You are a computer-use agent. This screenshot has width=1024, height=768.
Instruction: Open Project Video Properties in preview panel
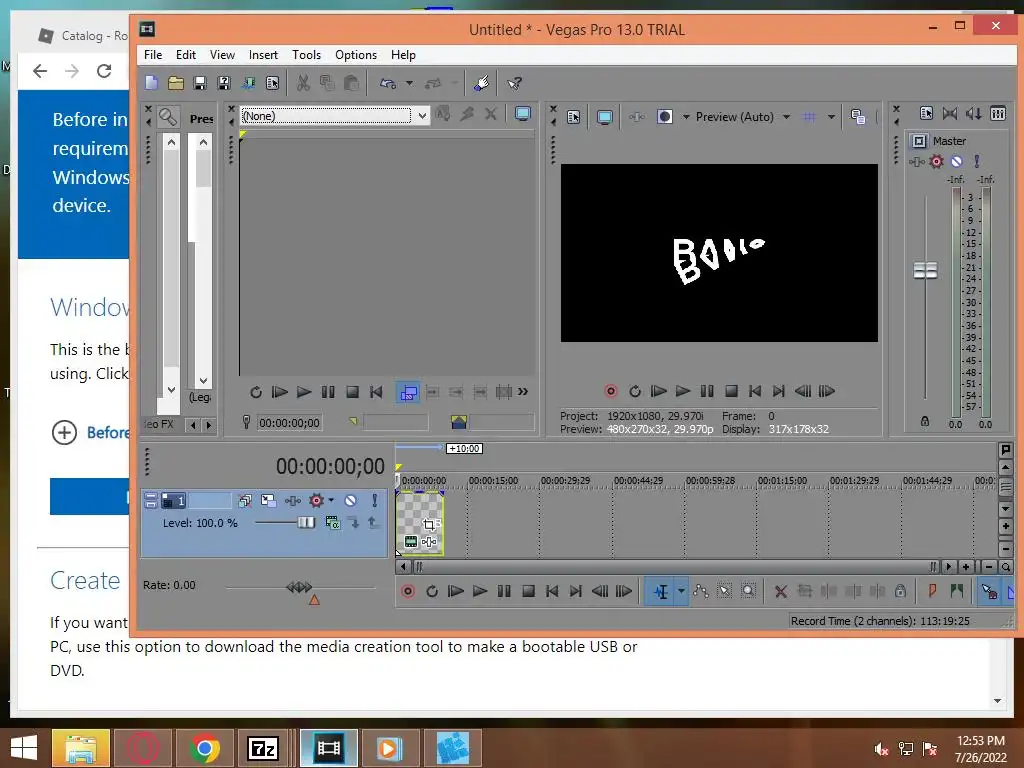pos(573,117)
